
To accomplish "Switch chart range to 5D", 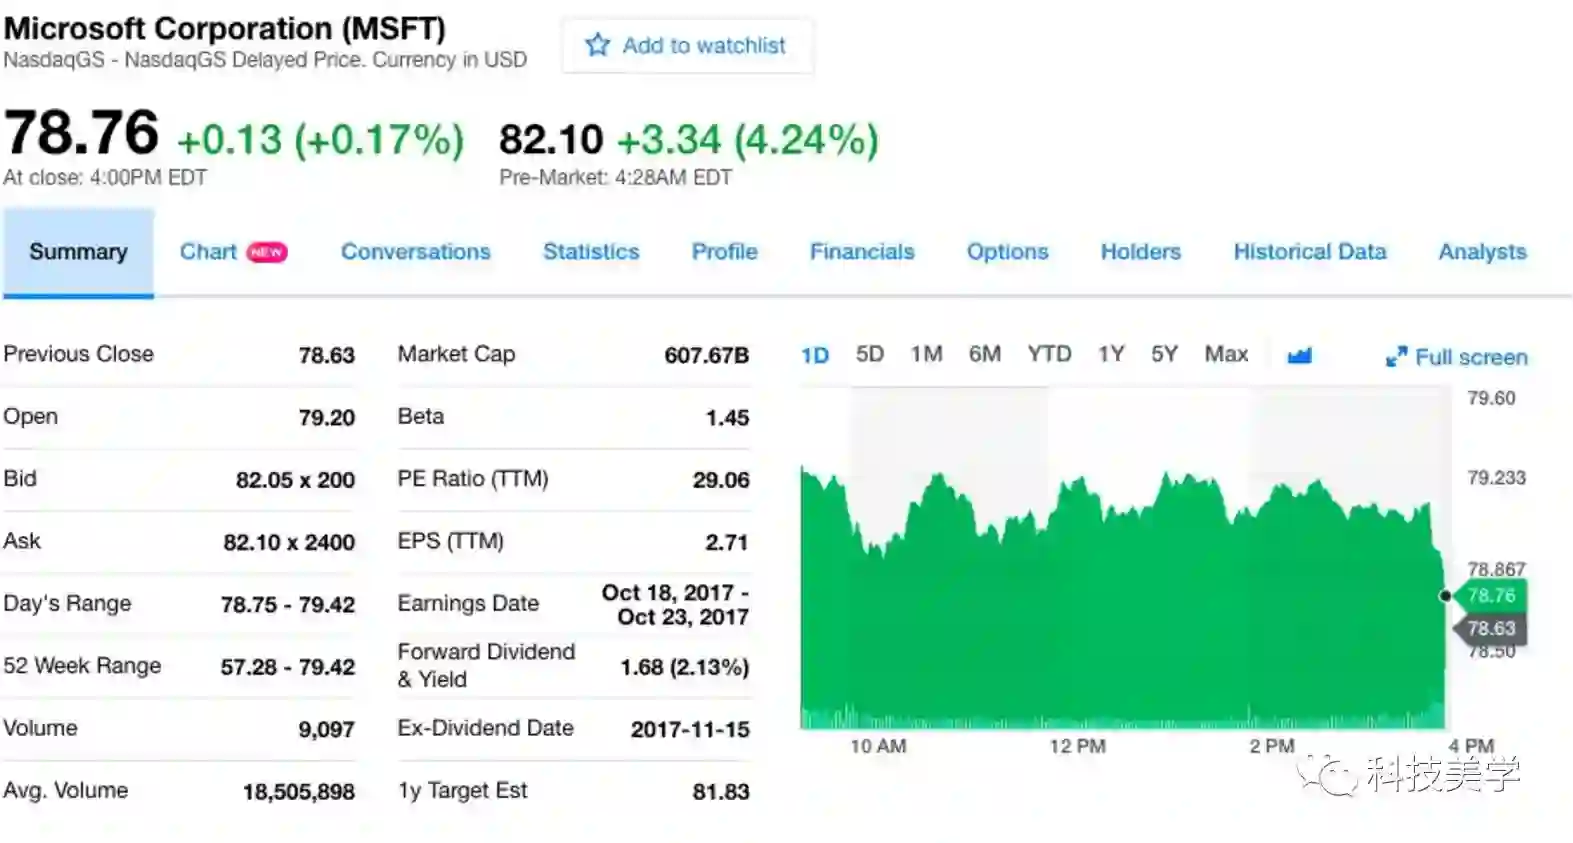I will 869,354.
